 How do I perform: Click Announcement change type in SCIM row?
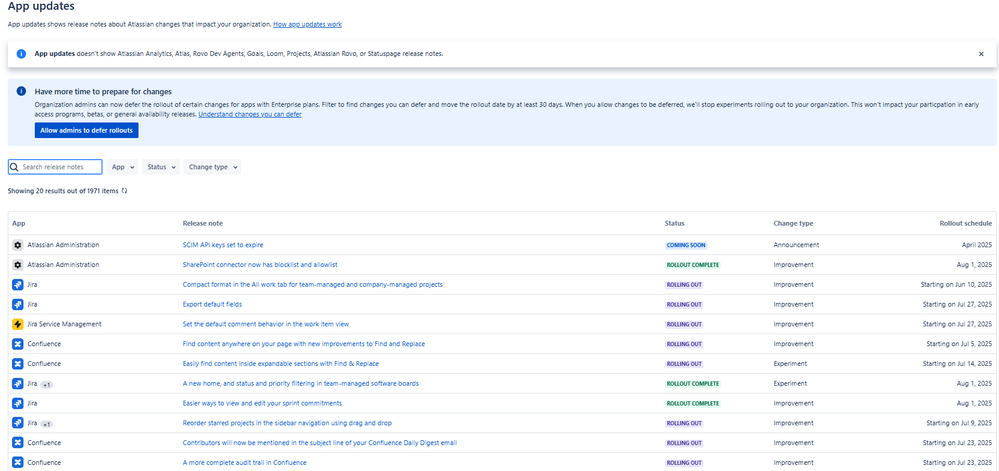point(796,245)
